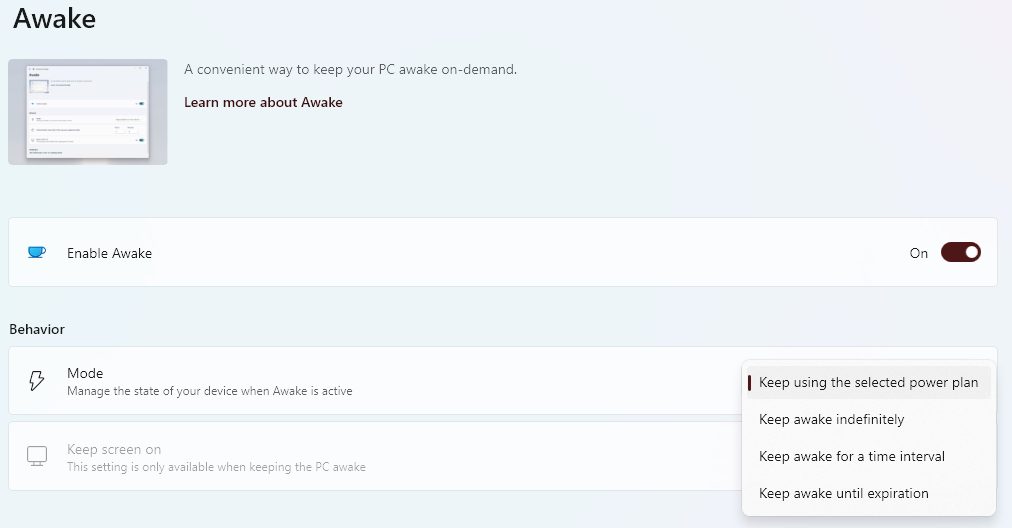This screenshot has height=528, width=1012.
Task: Choose Keep awake indefinitely option
Action: [x=831, y=419]
